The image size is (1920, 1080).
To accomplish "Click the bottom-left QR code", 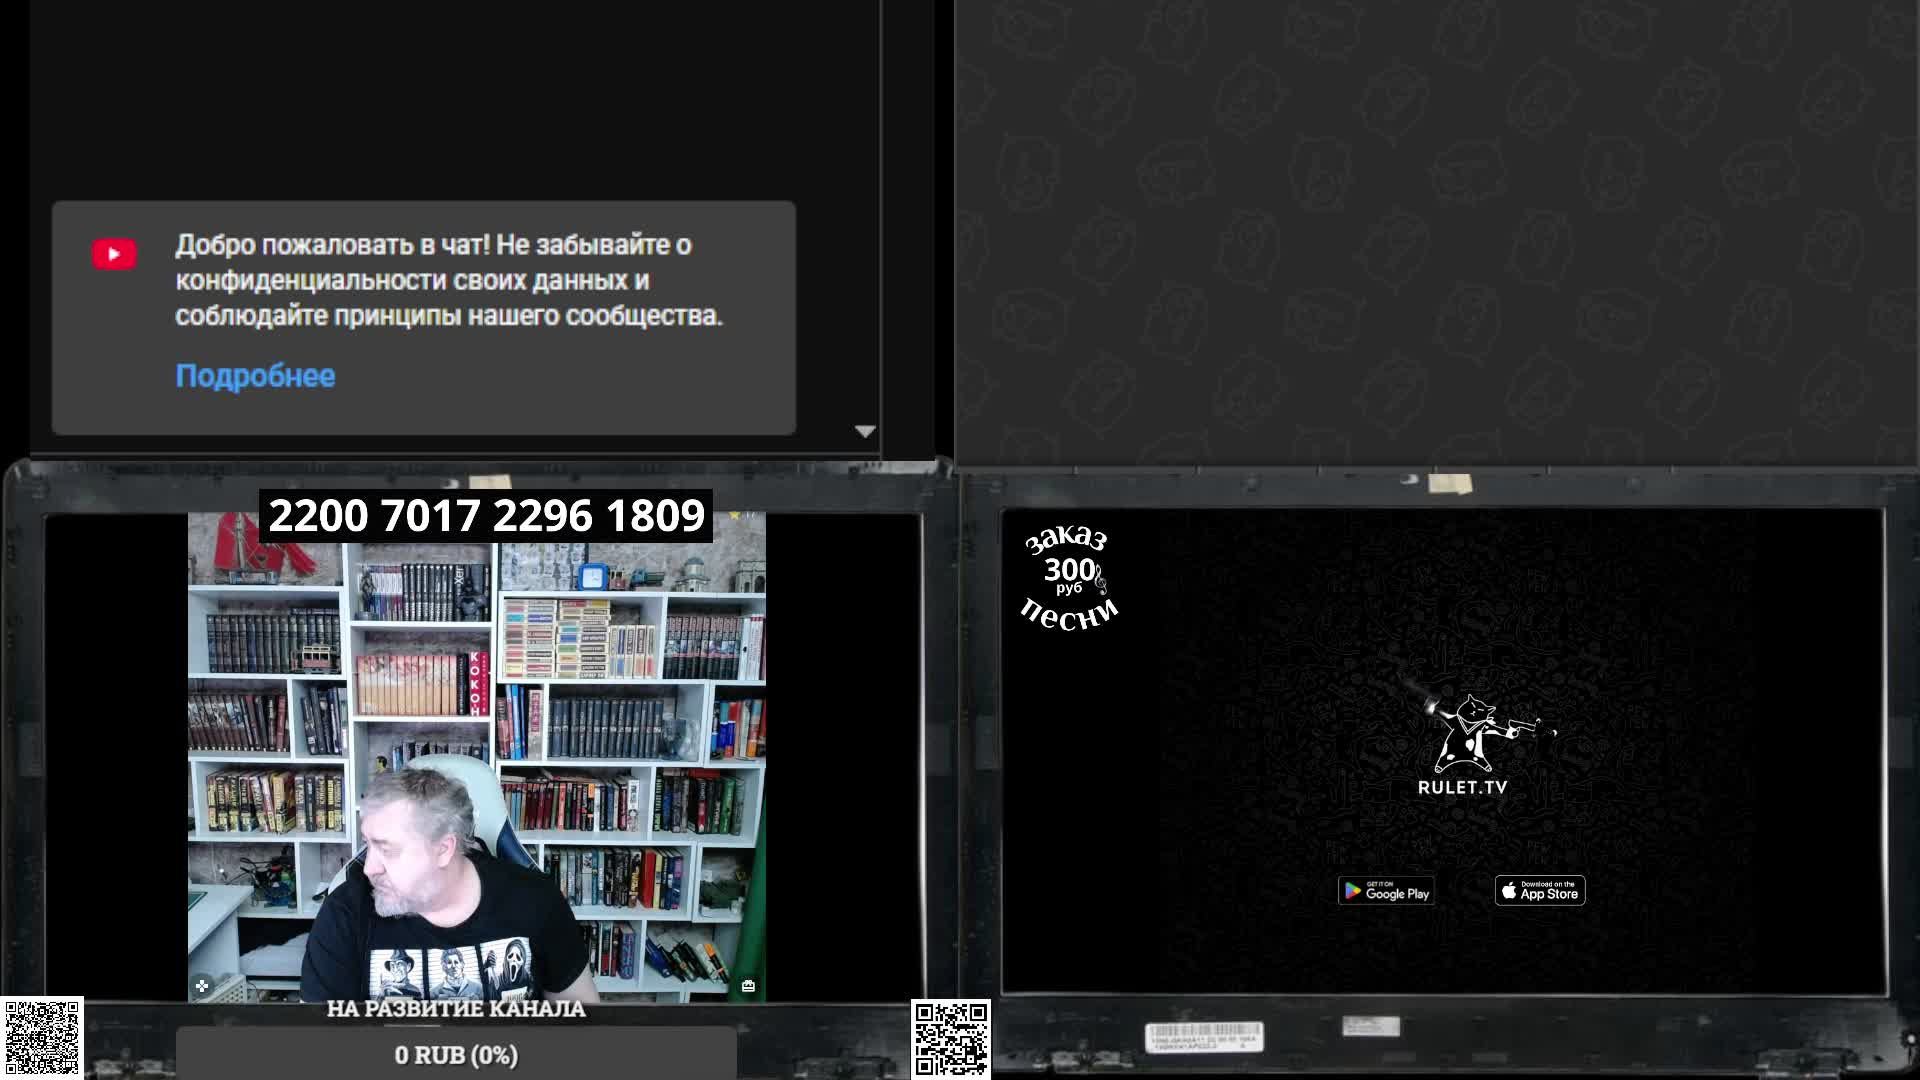I will [41, 1039].
